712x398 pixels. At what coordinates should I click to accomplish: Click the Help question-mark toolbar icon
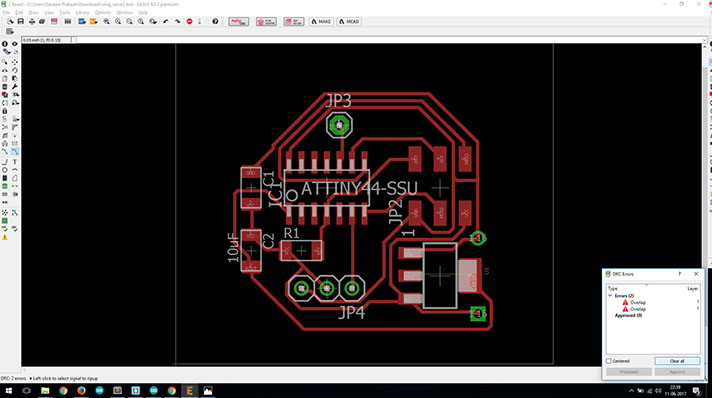[x=215, y=21]
